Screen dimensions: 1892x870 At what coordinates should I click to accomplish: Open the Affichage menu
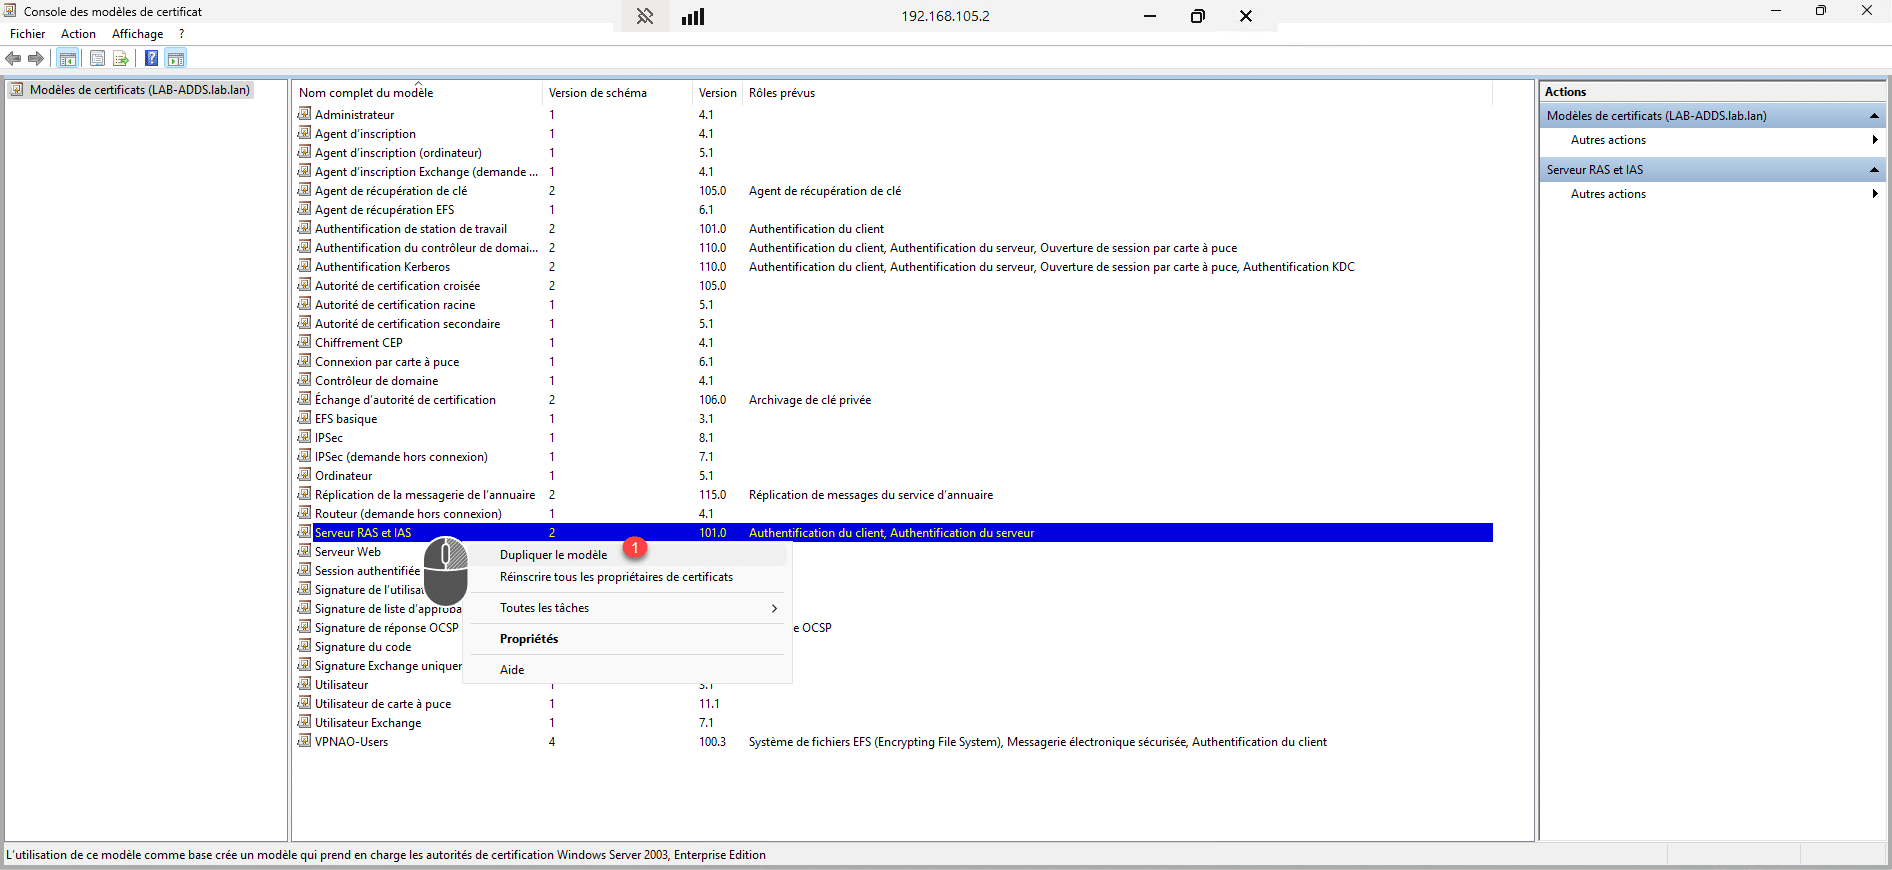click(137, 34)
